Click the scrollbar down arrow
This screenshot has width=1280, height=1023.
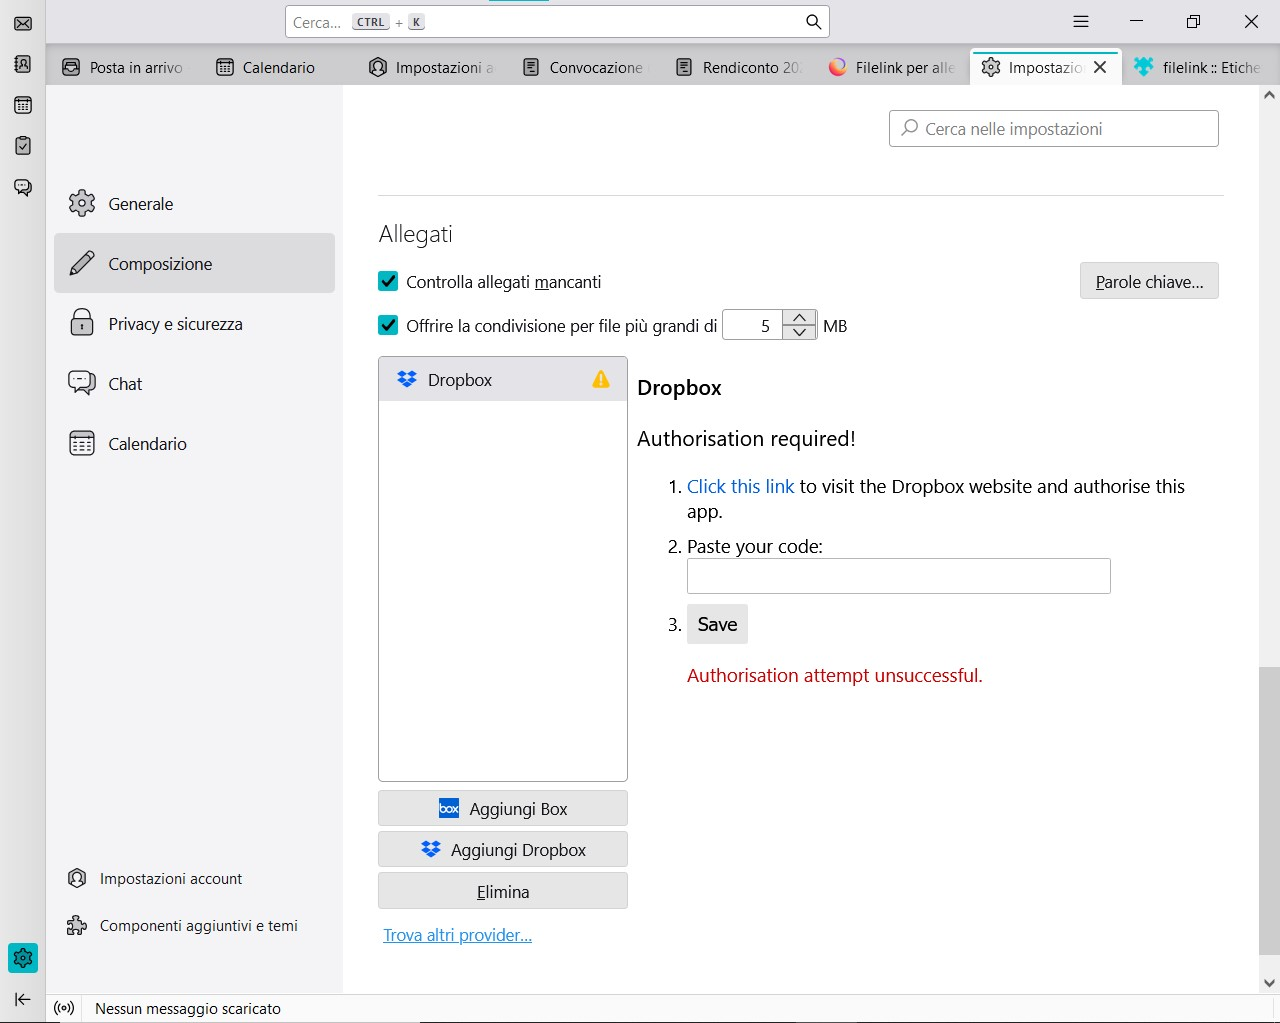[x=1269, y=983]
